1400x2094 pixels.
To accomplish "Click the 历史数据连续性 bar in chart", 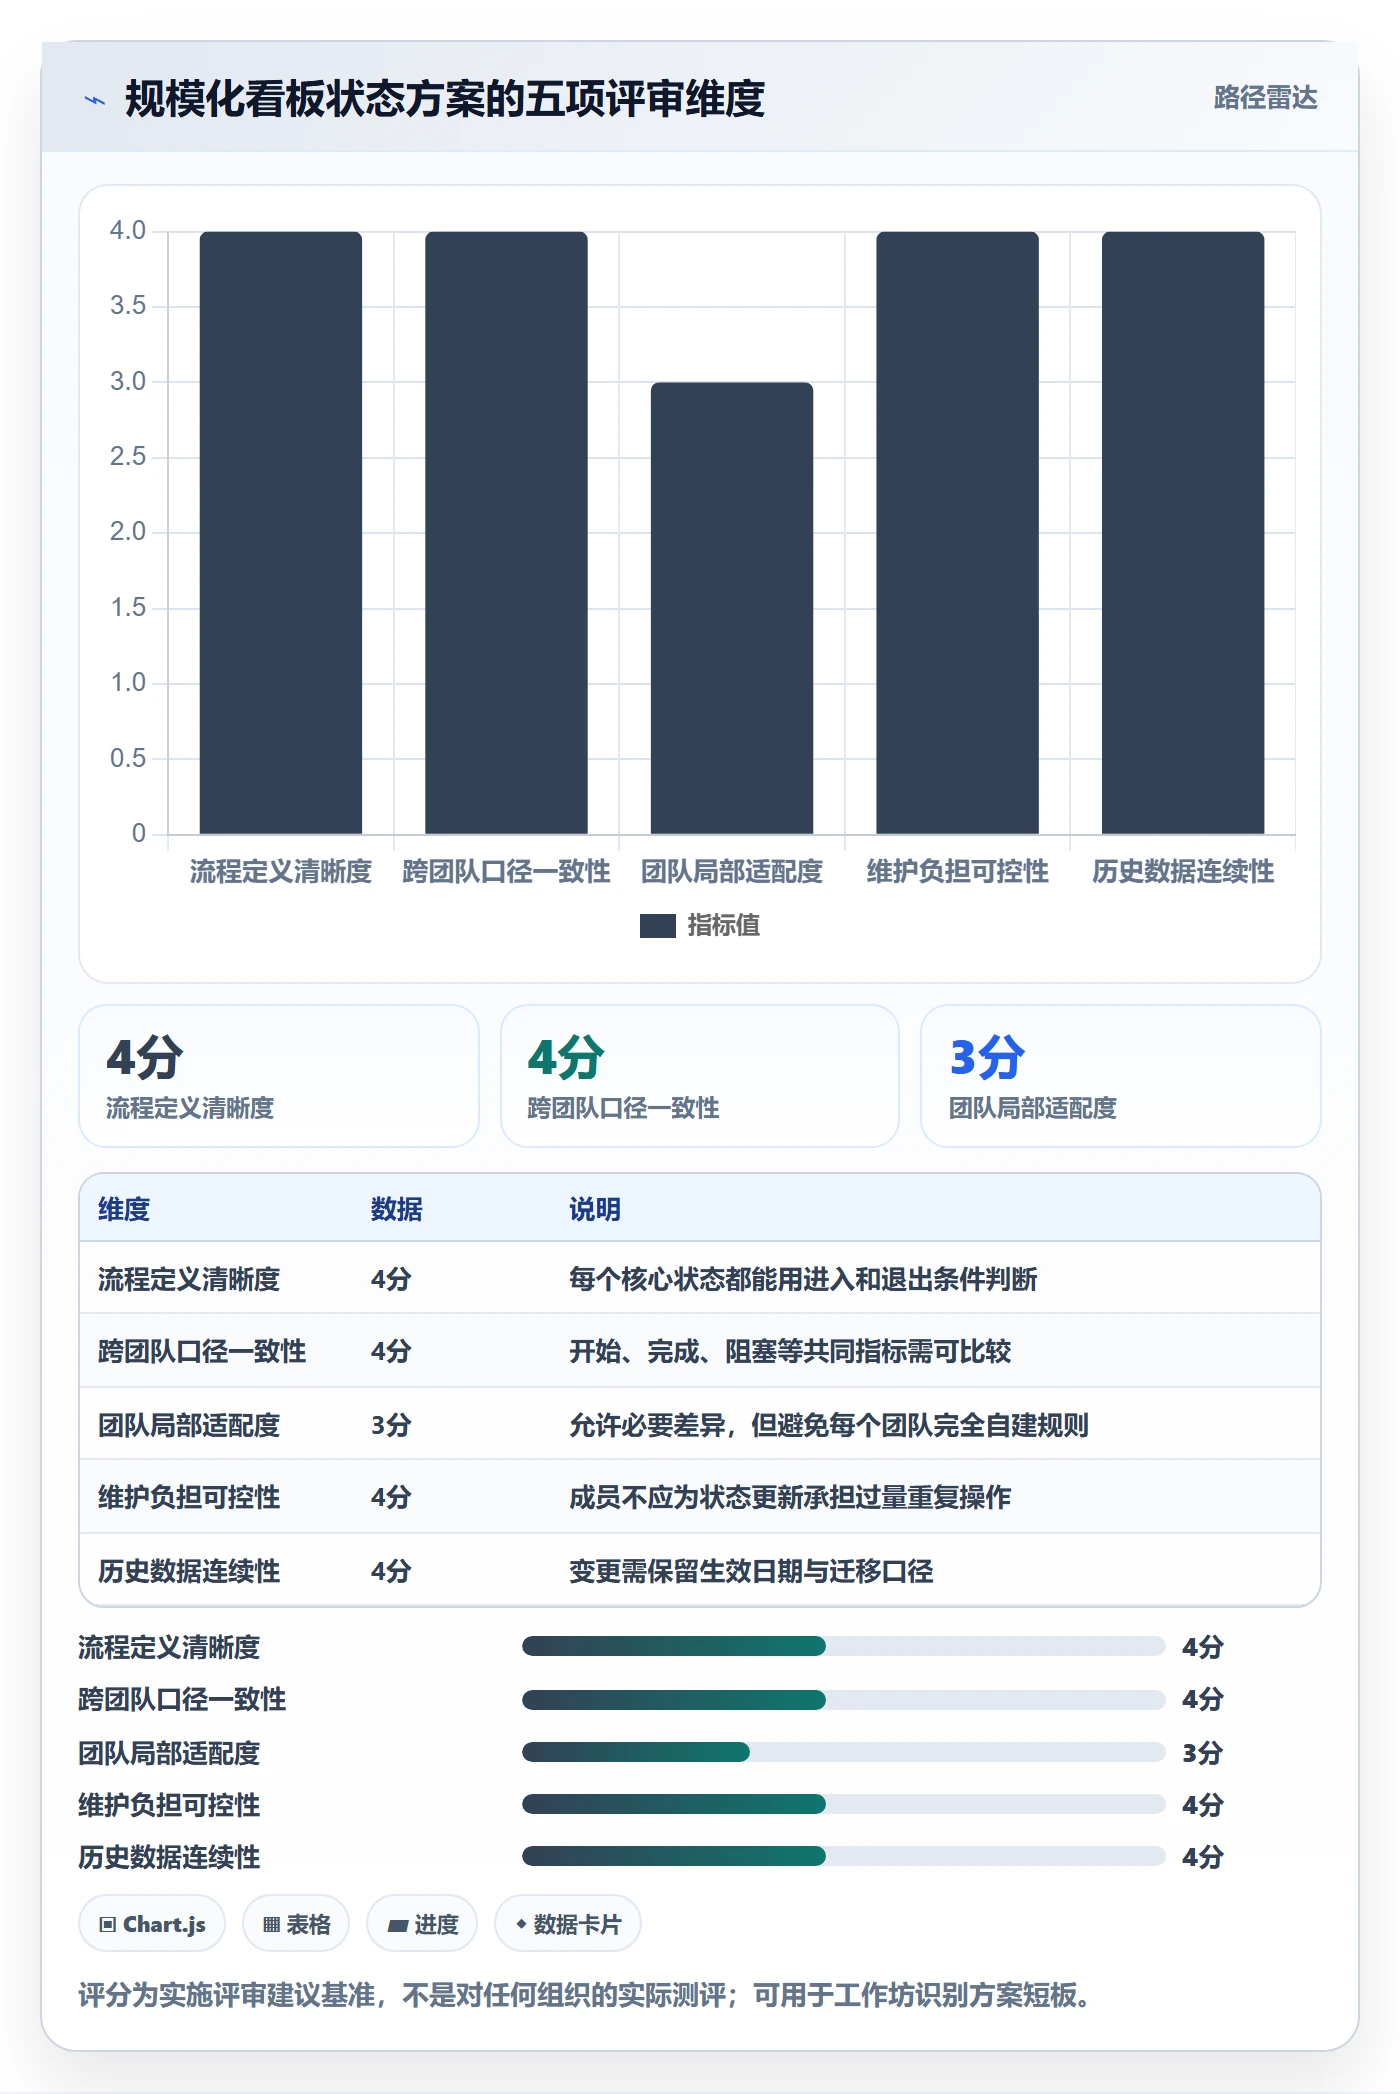I will (x=1183, y=533).
